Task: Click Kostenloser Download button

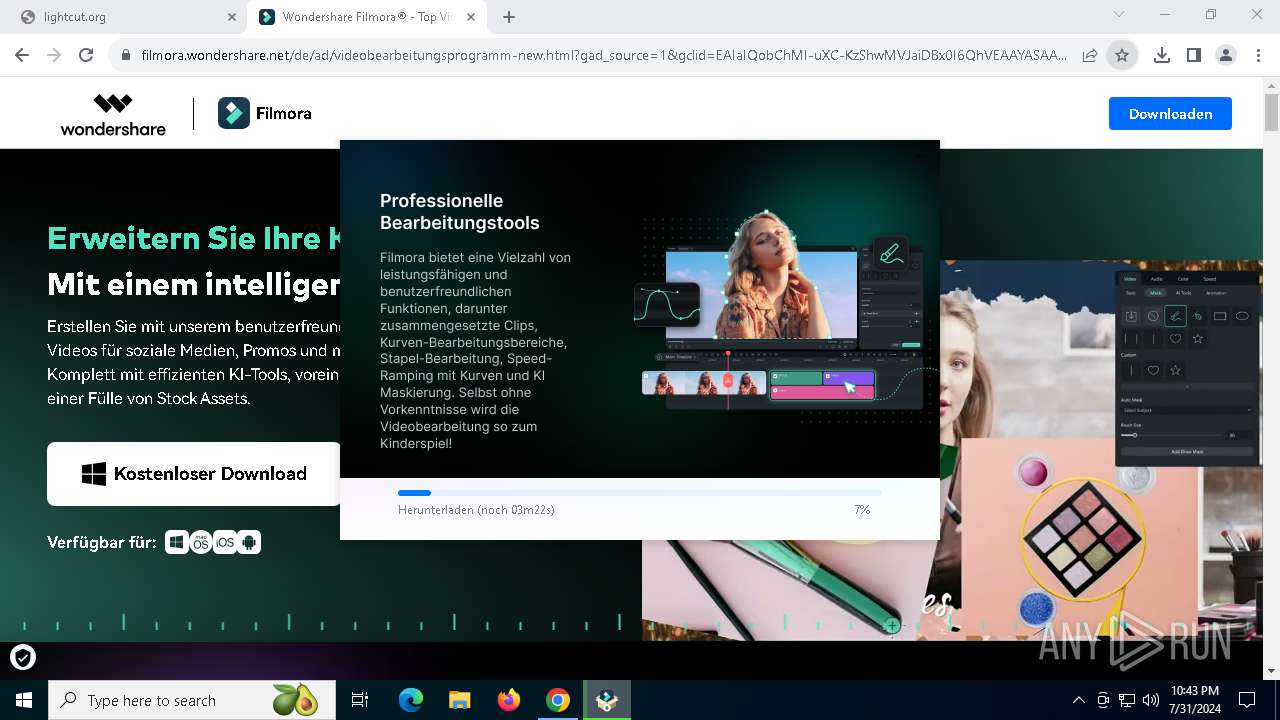Action: (194, 474)
